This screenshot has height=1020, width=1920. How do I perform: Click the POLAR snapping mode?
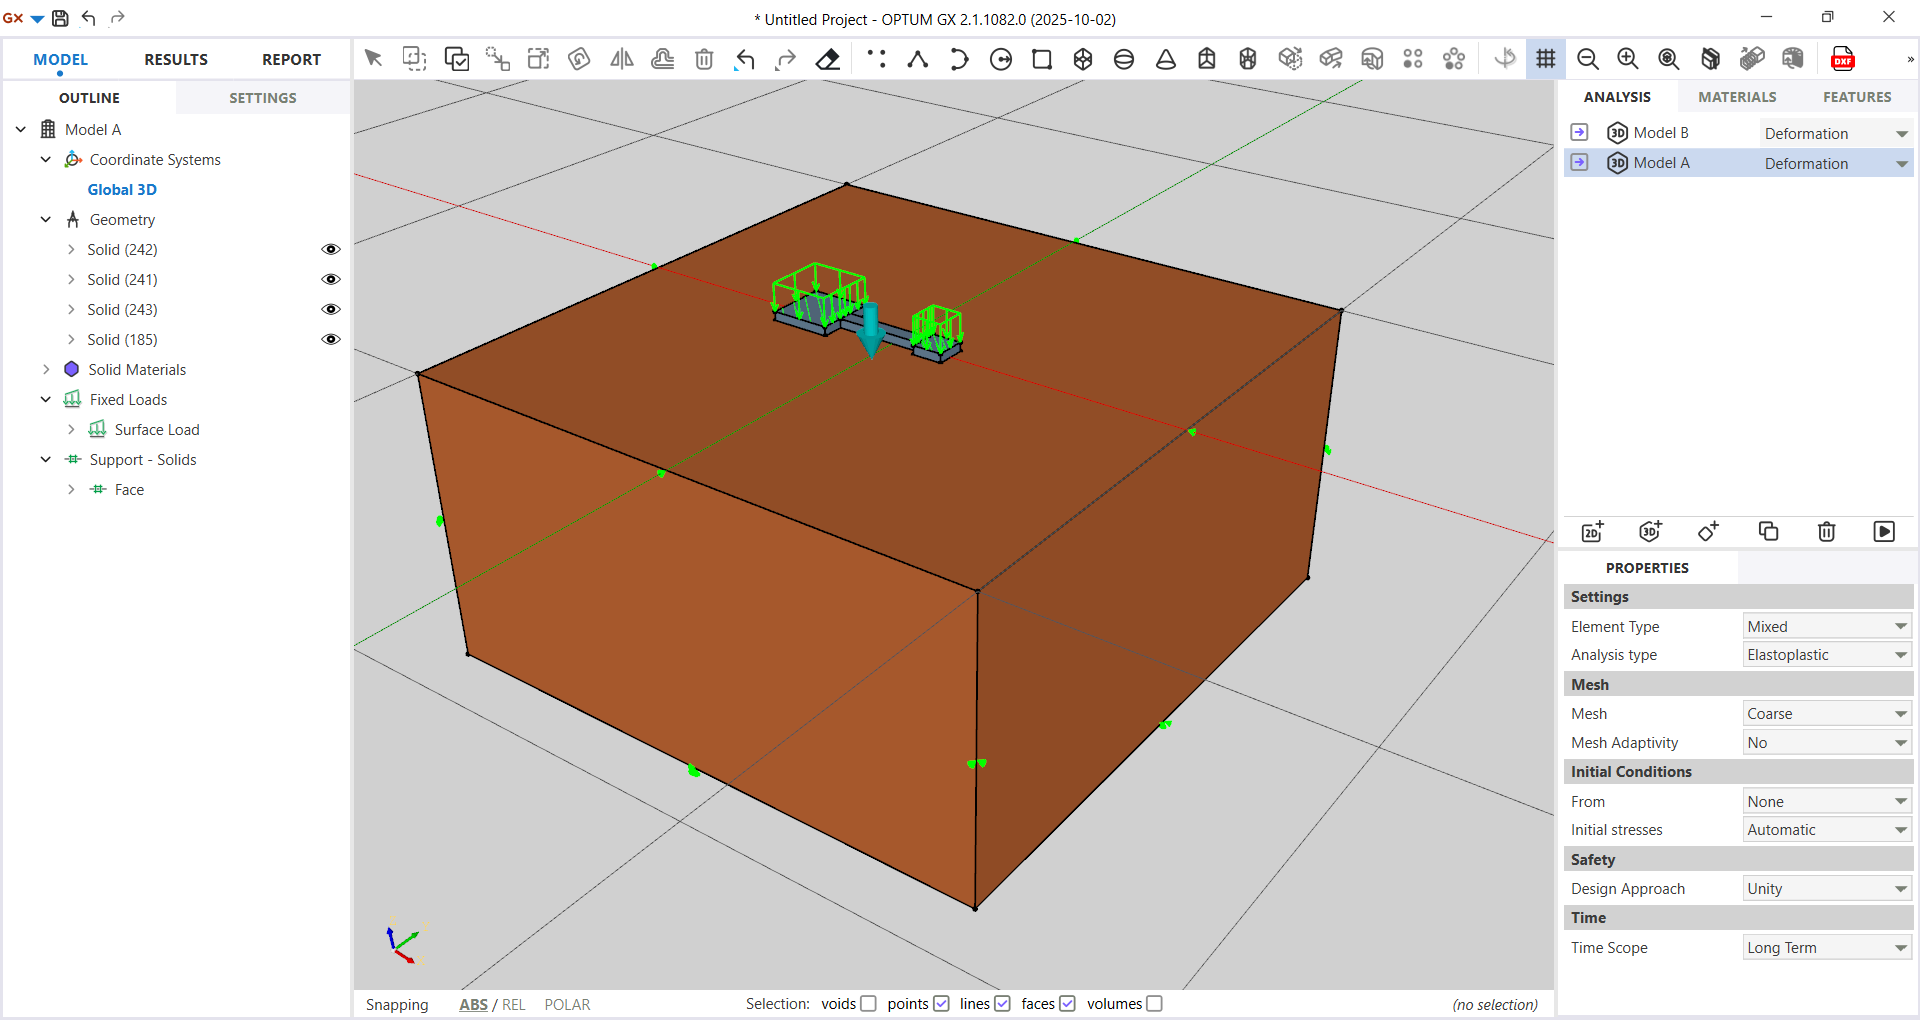567,1005
